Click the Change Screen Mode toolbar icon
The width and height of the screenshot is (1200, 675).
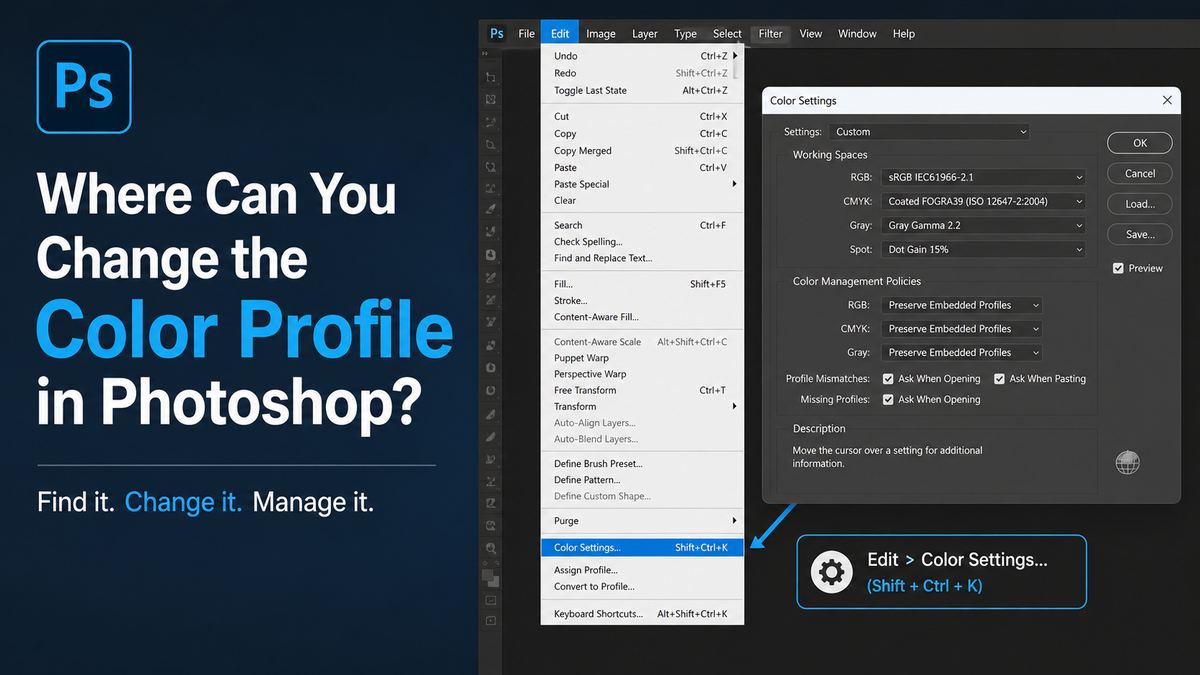coord(490,620)
